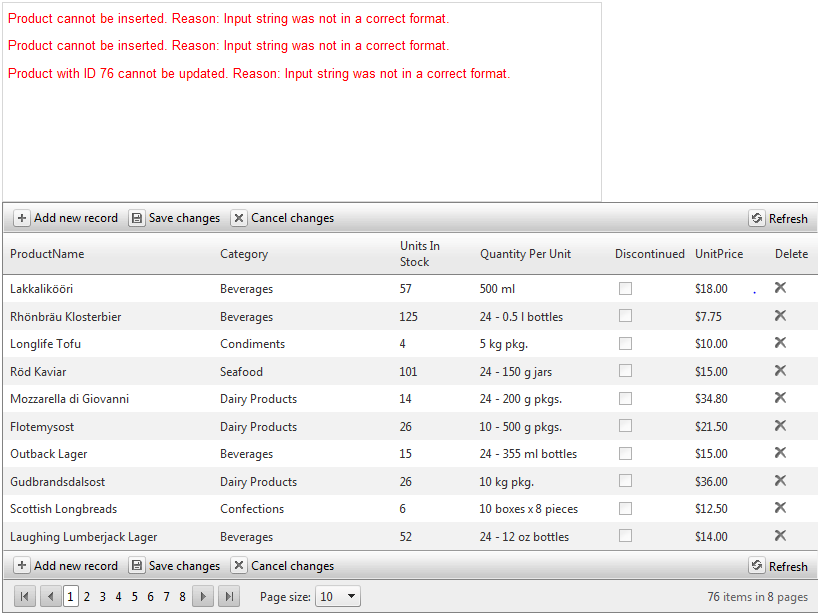
Task: Delete the Mozzarella di Giovanni row
Action: (x=780, y=398)
